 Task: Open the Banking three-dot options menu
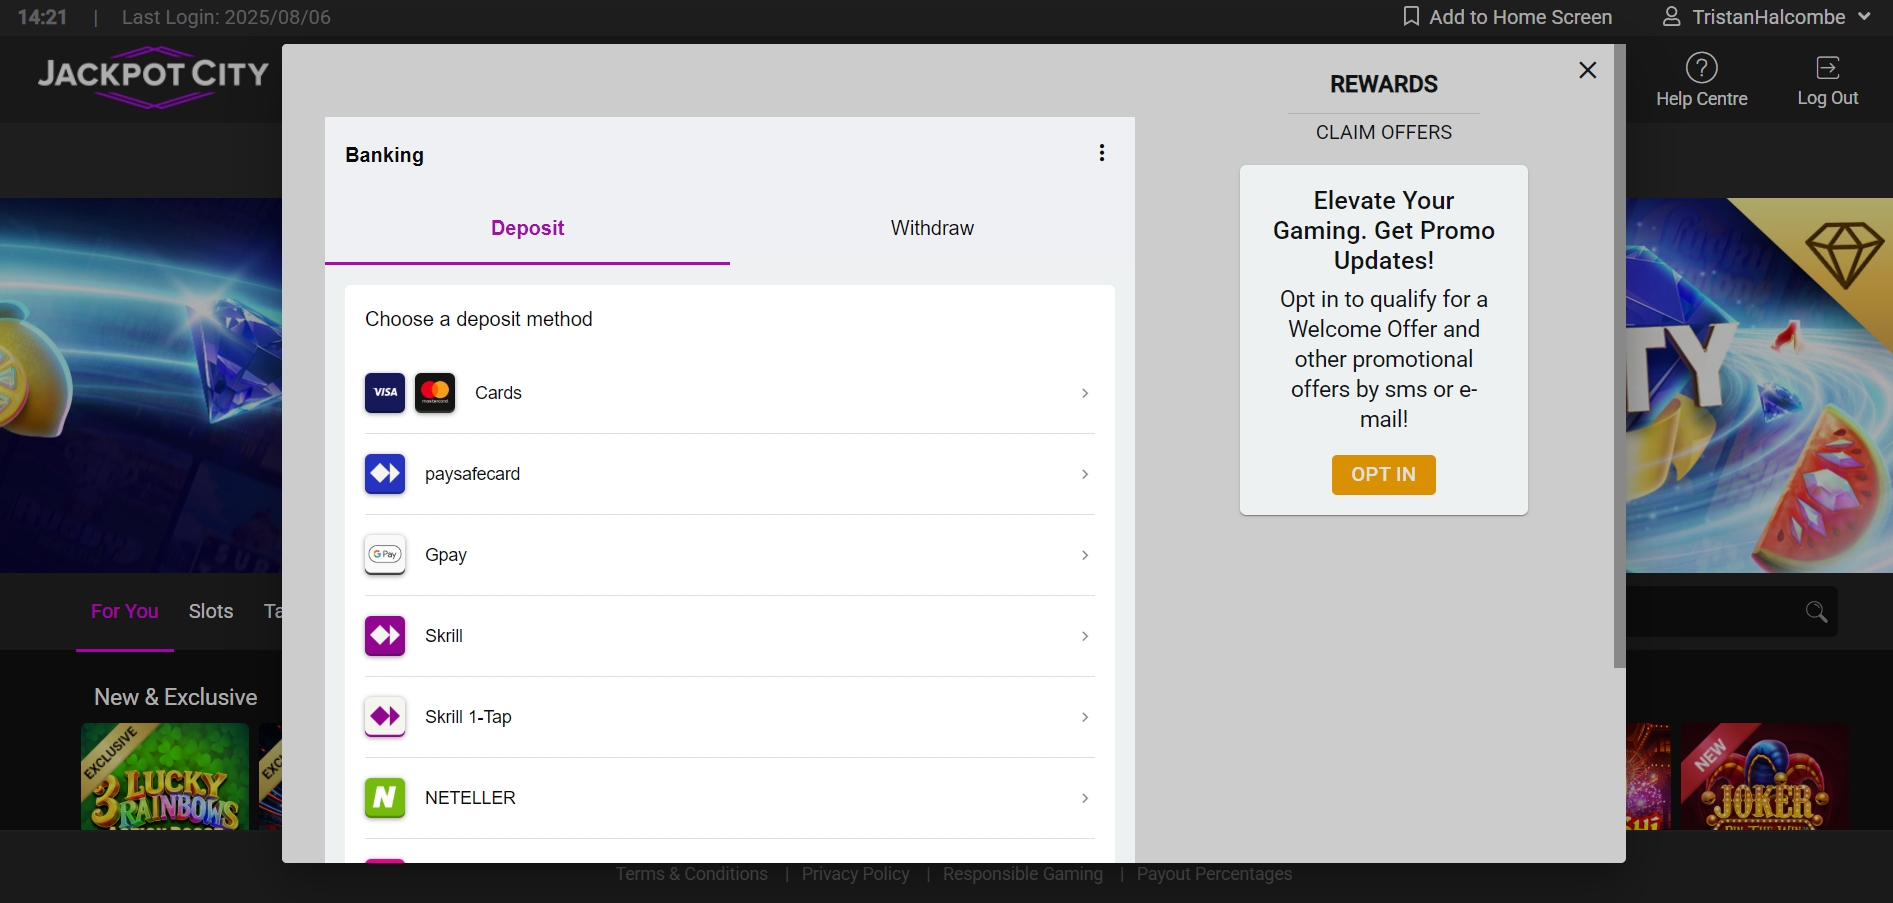coord(1102,153)
